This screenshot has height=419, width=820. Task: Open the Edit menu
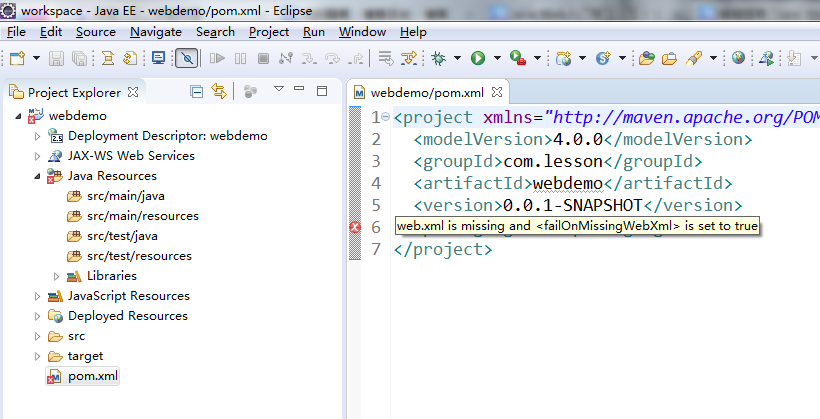coord(51,32)
